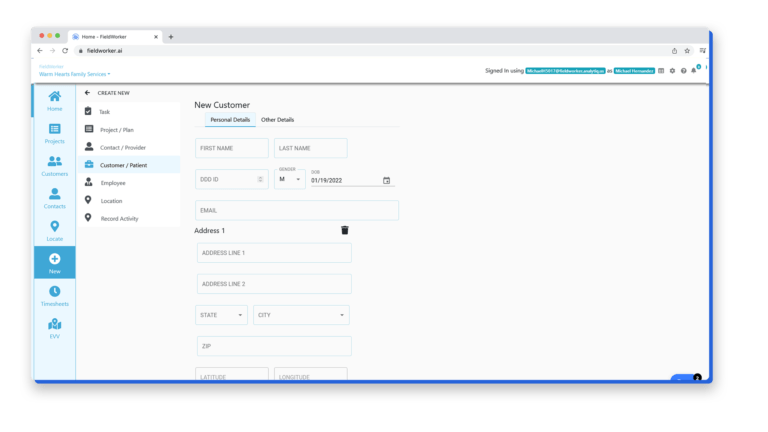The image size is (768, 432).
Task: Open the Gender dropdown
Action: (x=289, y=179)
